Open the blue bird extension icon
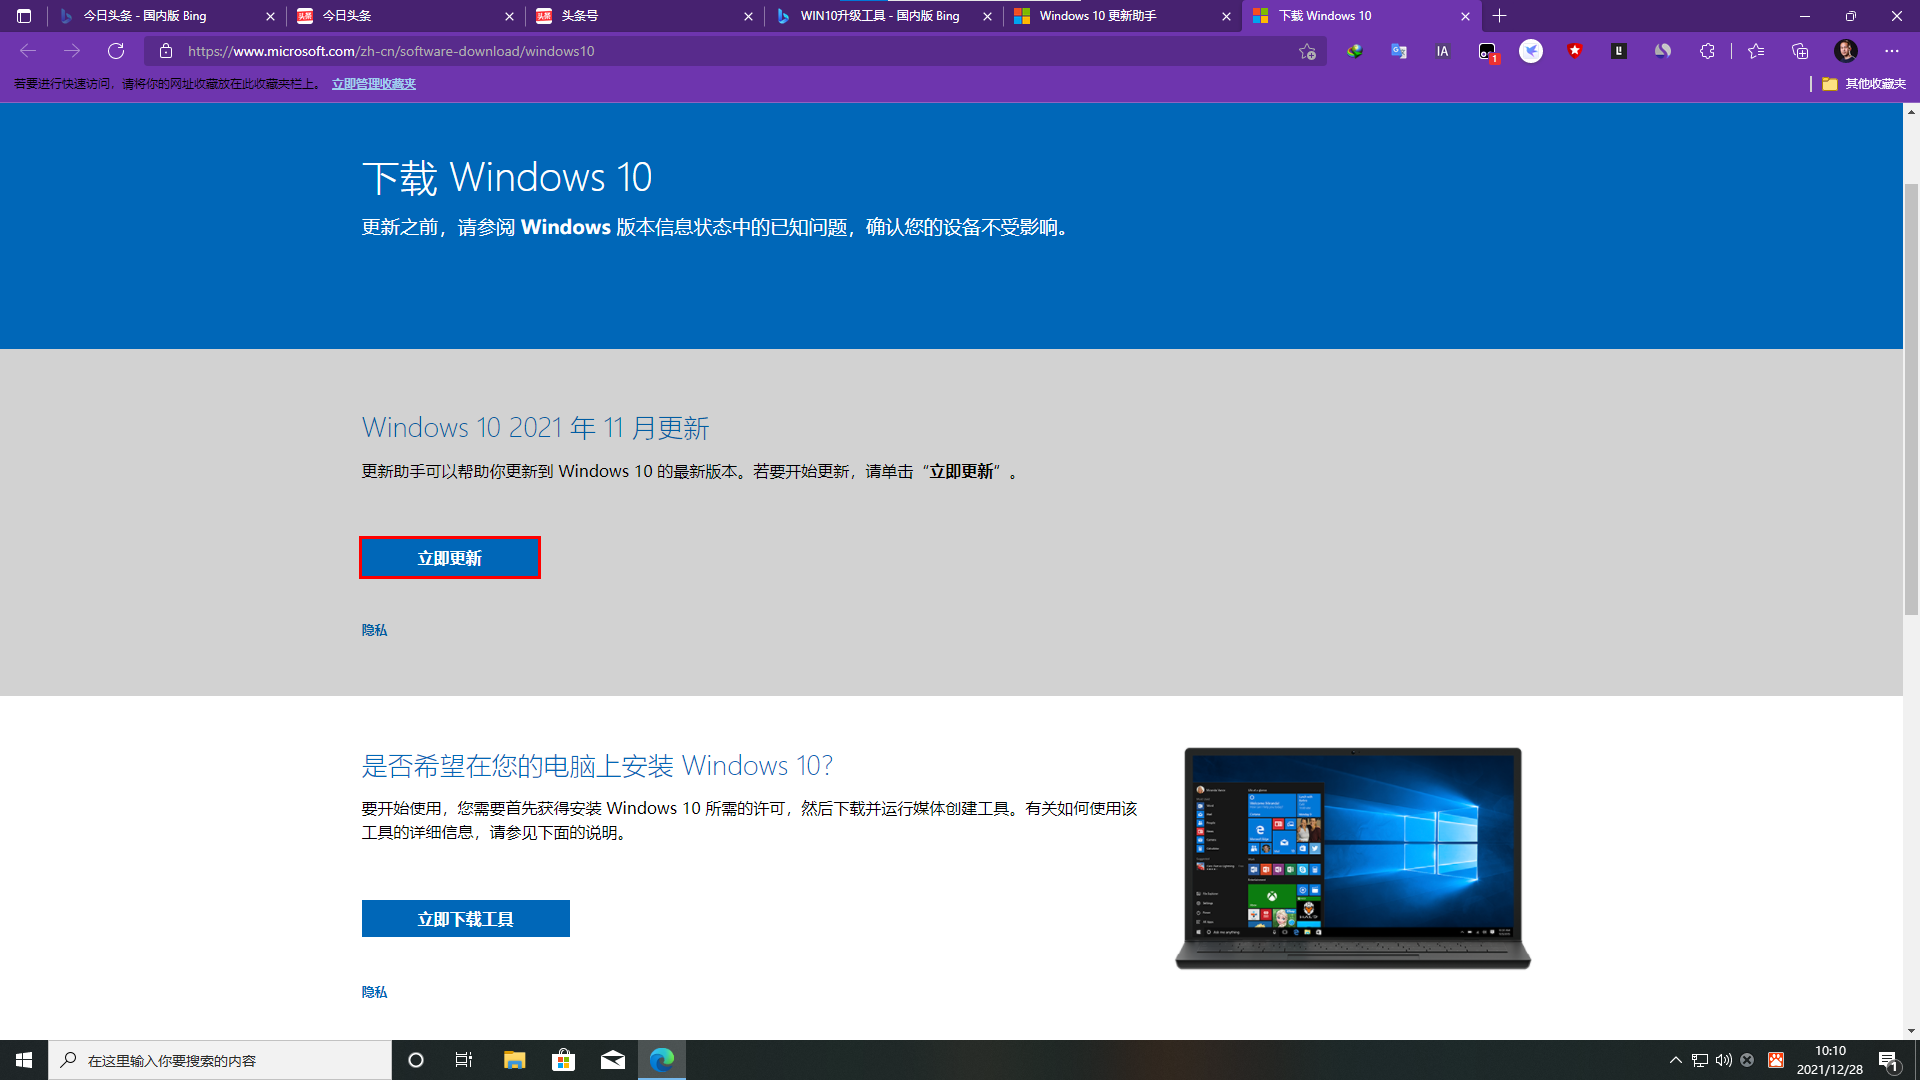The image size is (1920, 1080). click(1531, 51)
